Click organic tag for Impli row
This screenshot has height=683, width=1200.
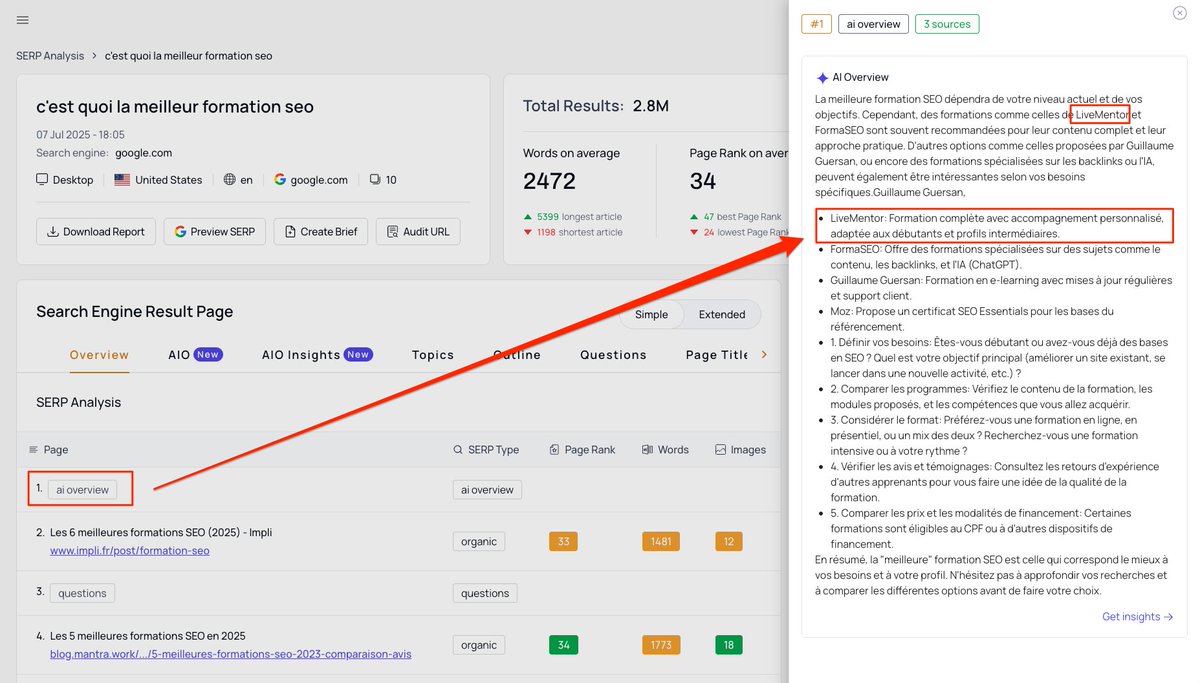click(x=479, y=541)
